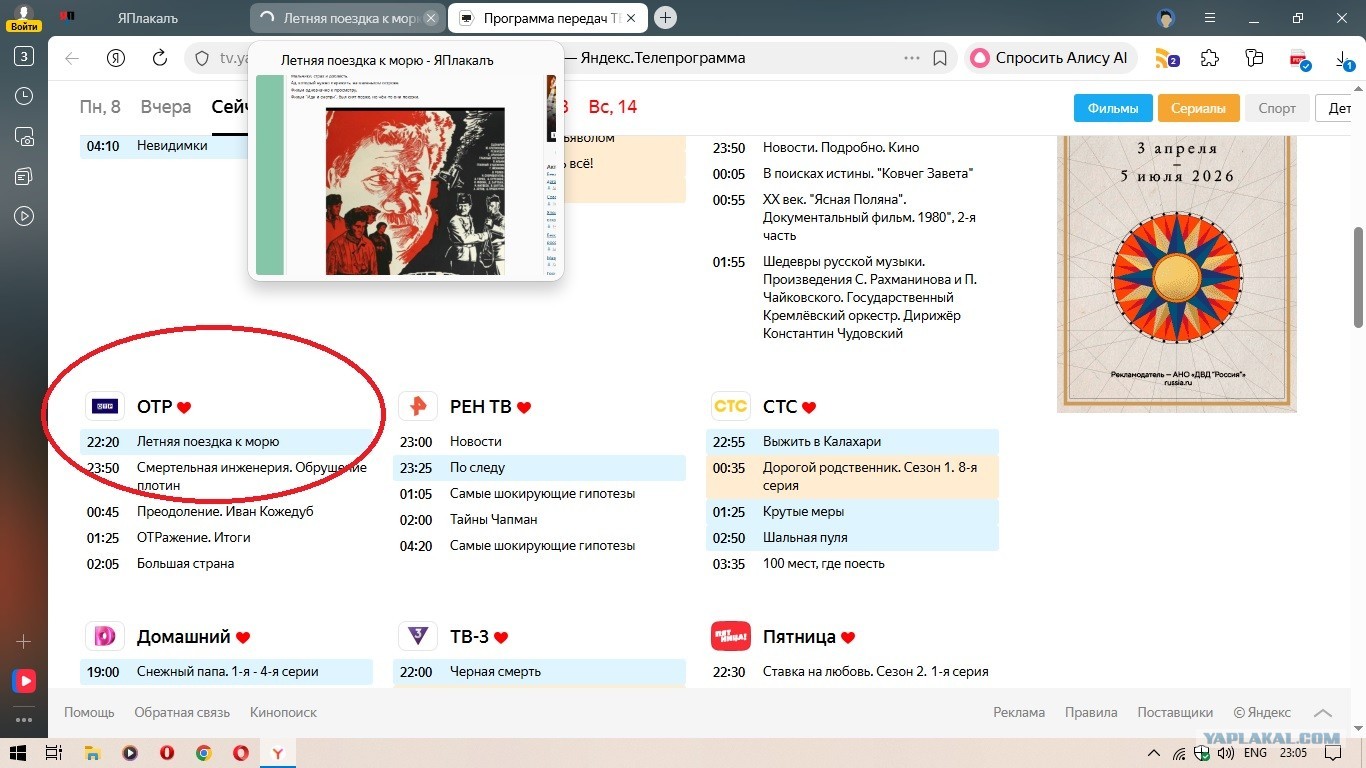
Task: Filter the schedule by Спорт
Action: 1277,108
